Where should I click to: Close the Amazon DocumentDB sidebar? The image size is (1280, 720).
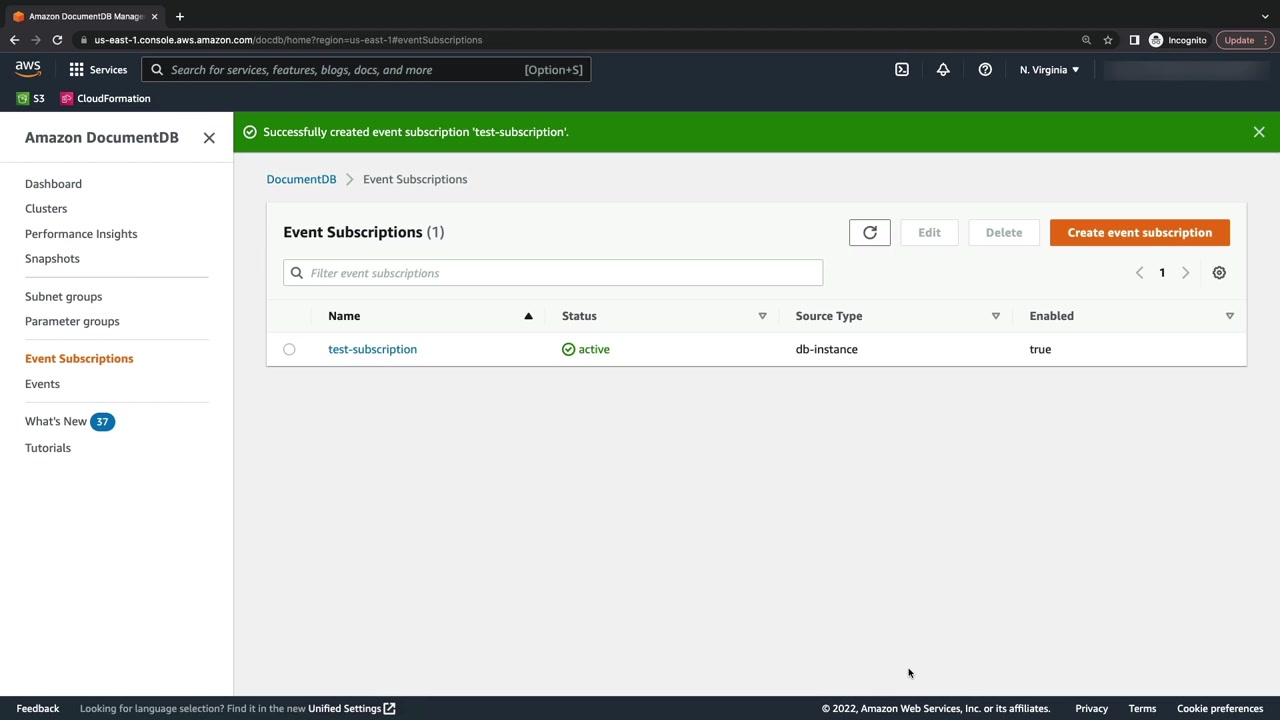(x=209, y=138)
